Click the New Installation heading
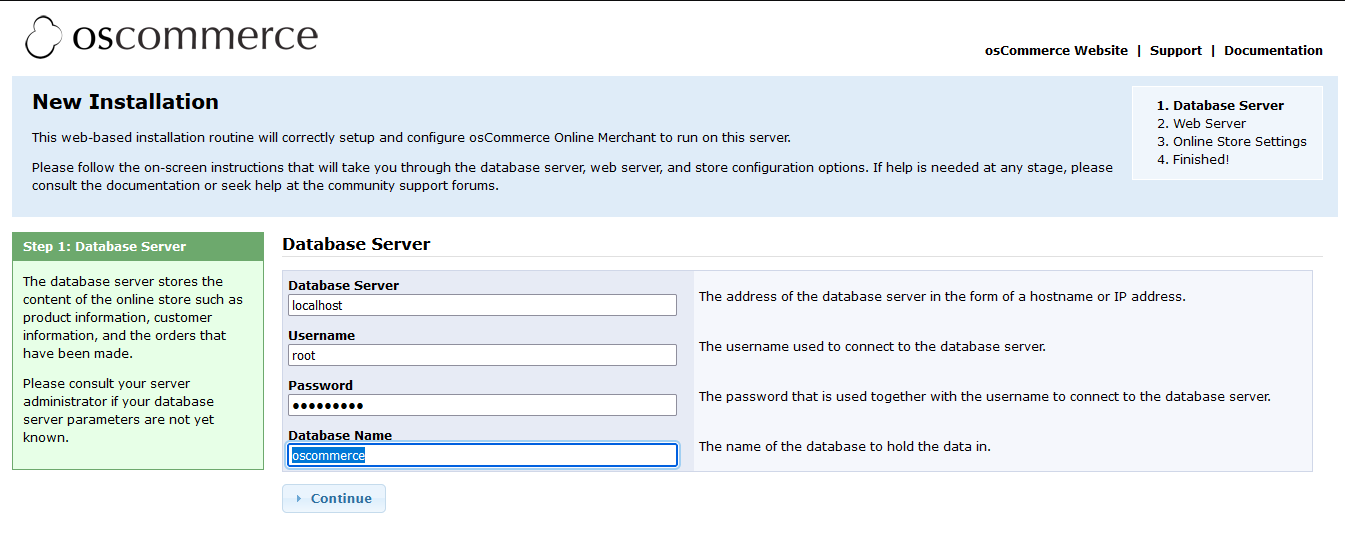Screen dimensions: 1345x539 (x=125, y=102)
